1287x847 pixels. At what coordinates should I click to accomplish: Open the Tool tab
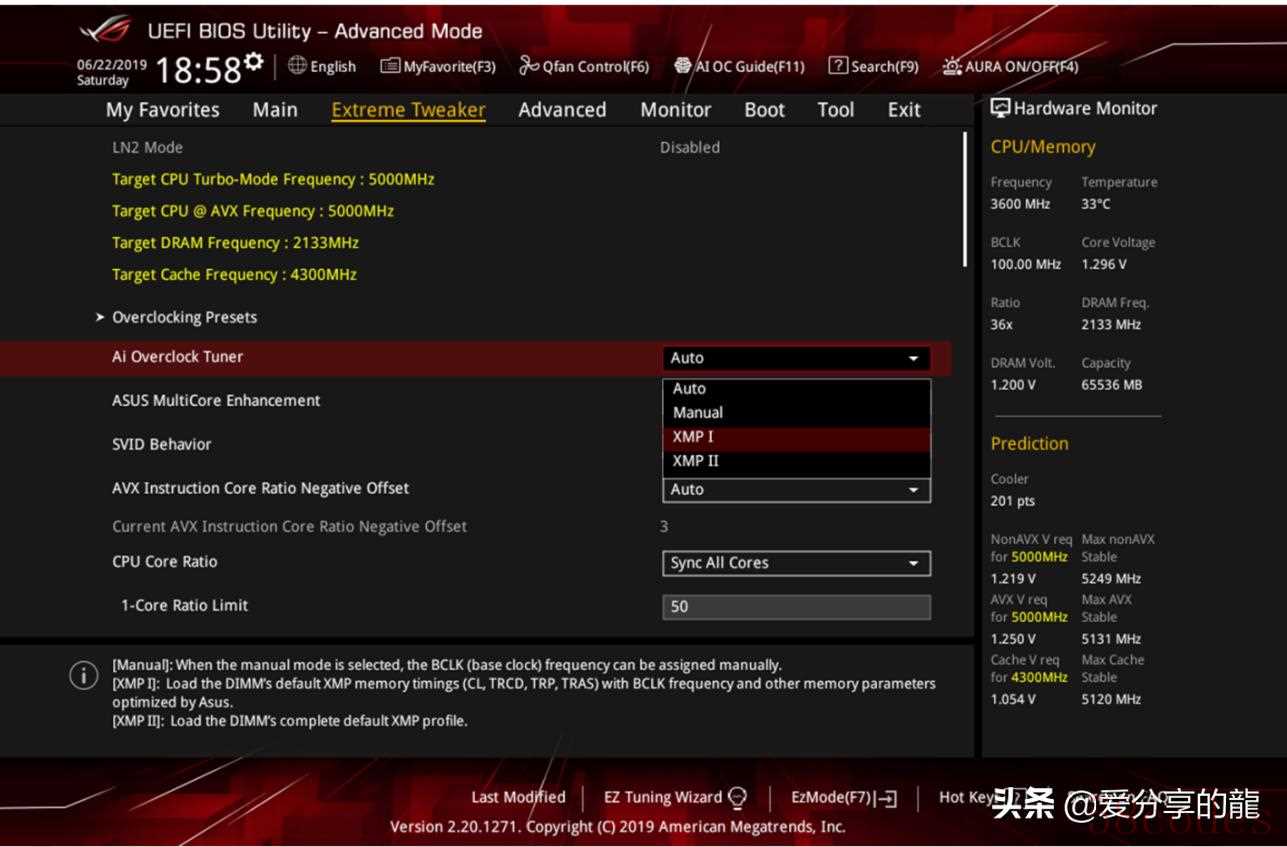click(836, 110)
